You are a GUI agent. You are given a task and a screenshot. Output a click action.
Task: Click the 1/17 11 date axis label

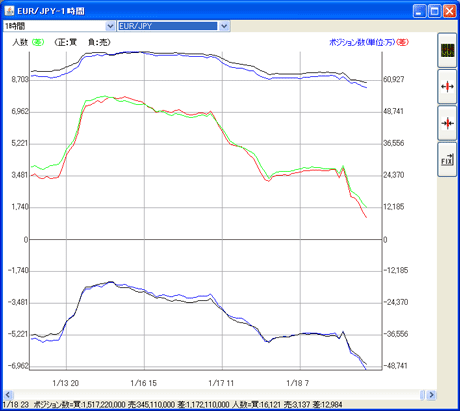point(221,383)
